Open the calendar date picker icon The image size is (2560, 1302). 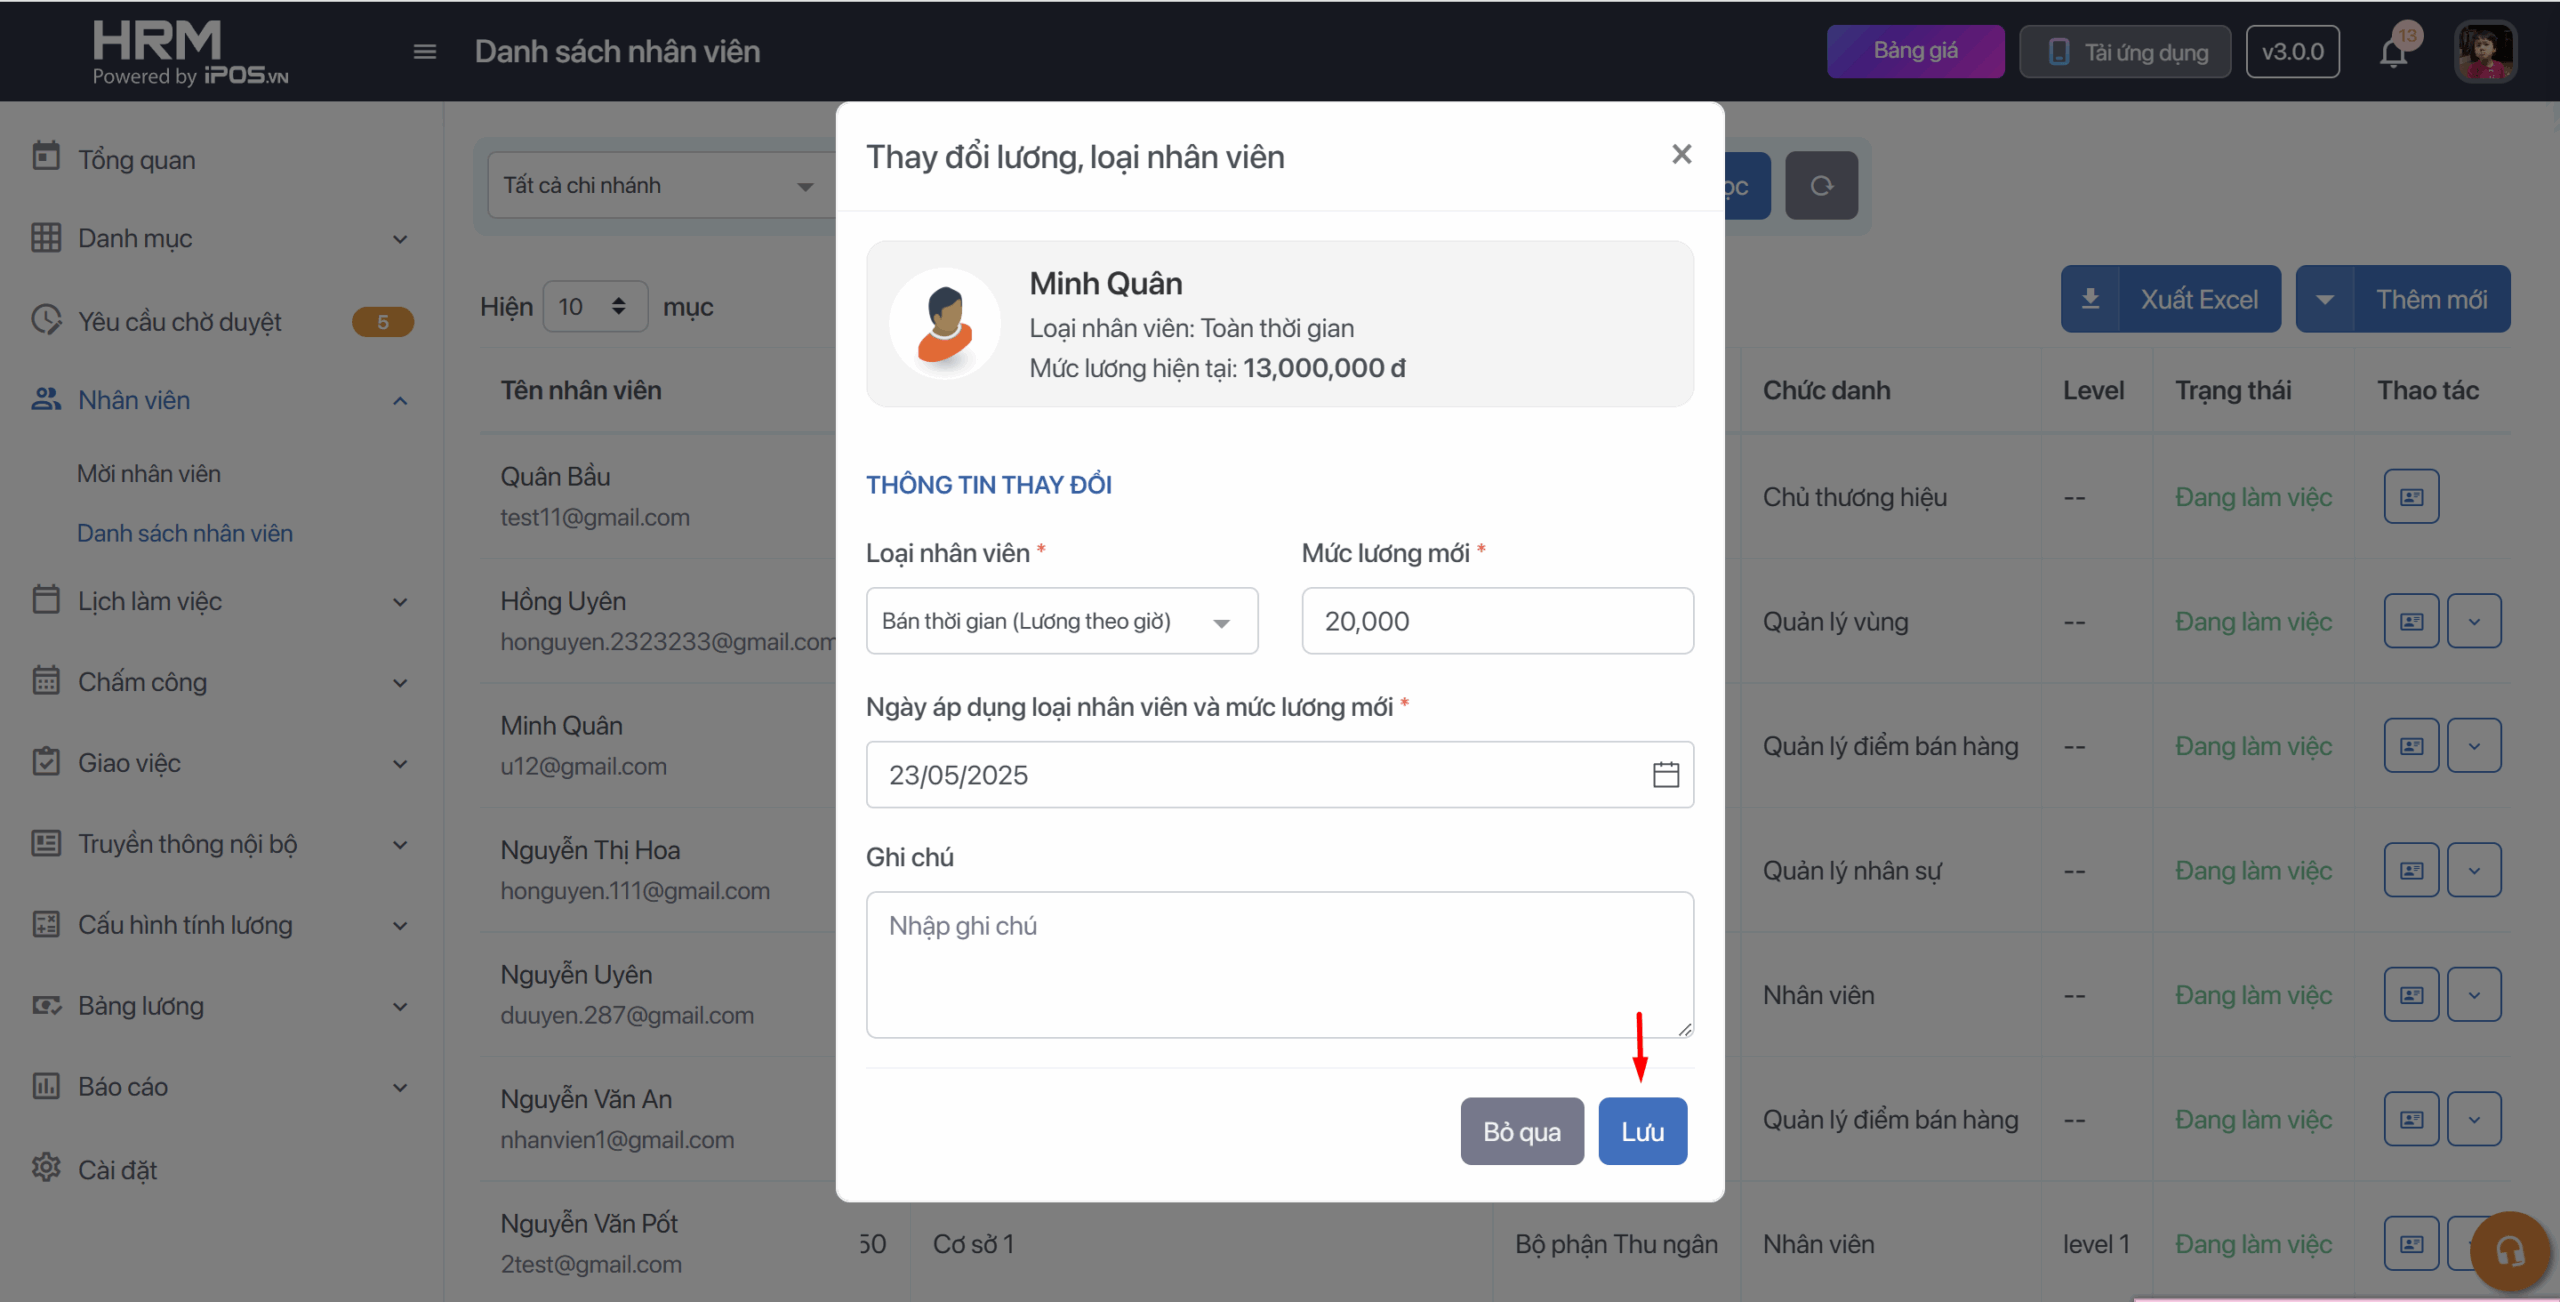1665,775
